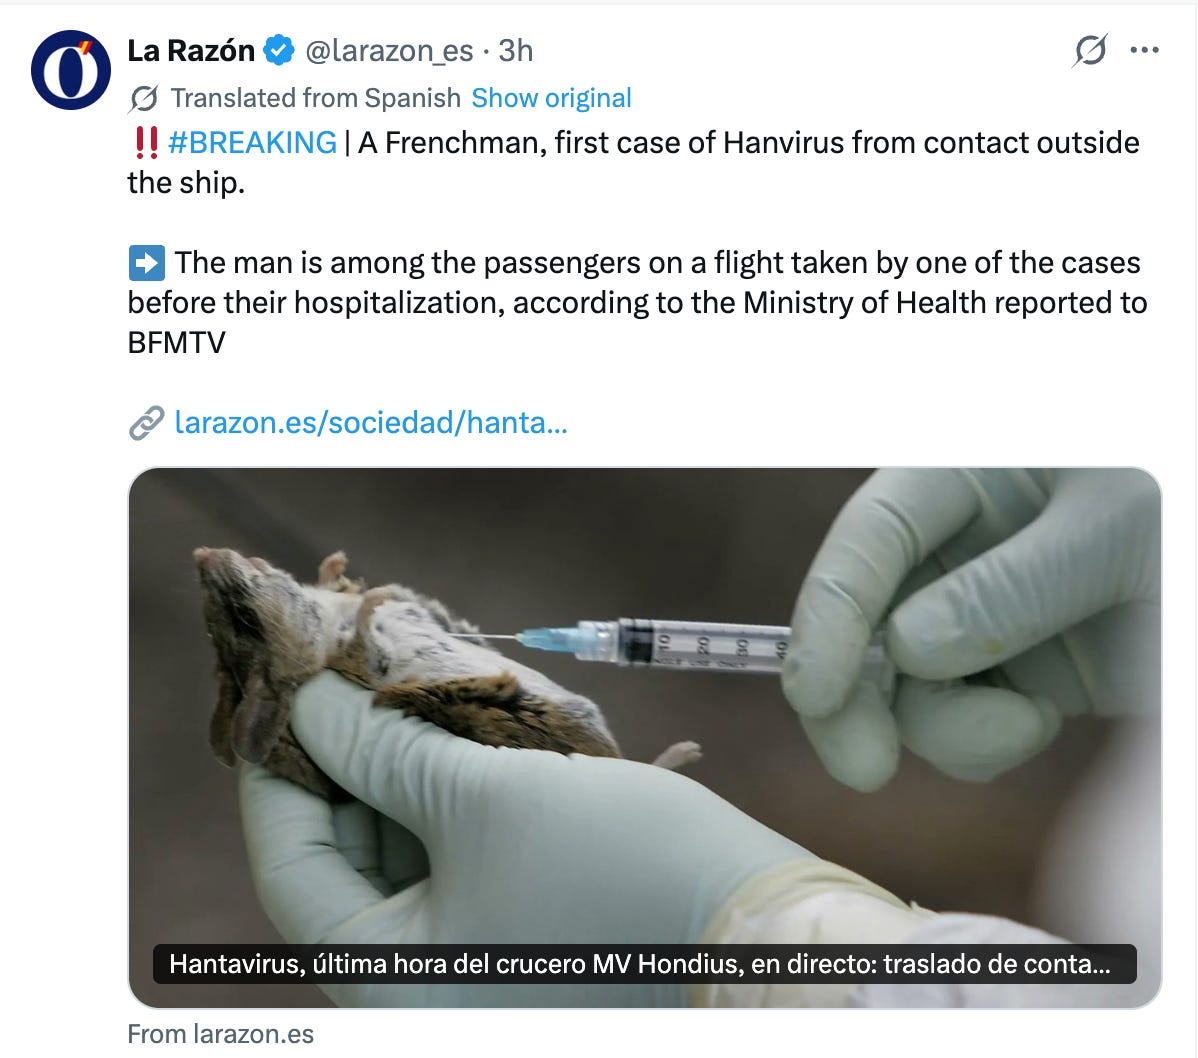Click the Hantavirus headline caption overlay

coord(645,964)
